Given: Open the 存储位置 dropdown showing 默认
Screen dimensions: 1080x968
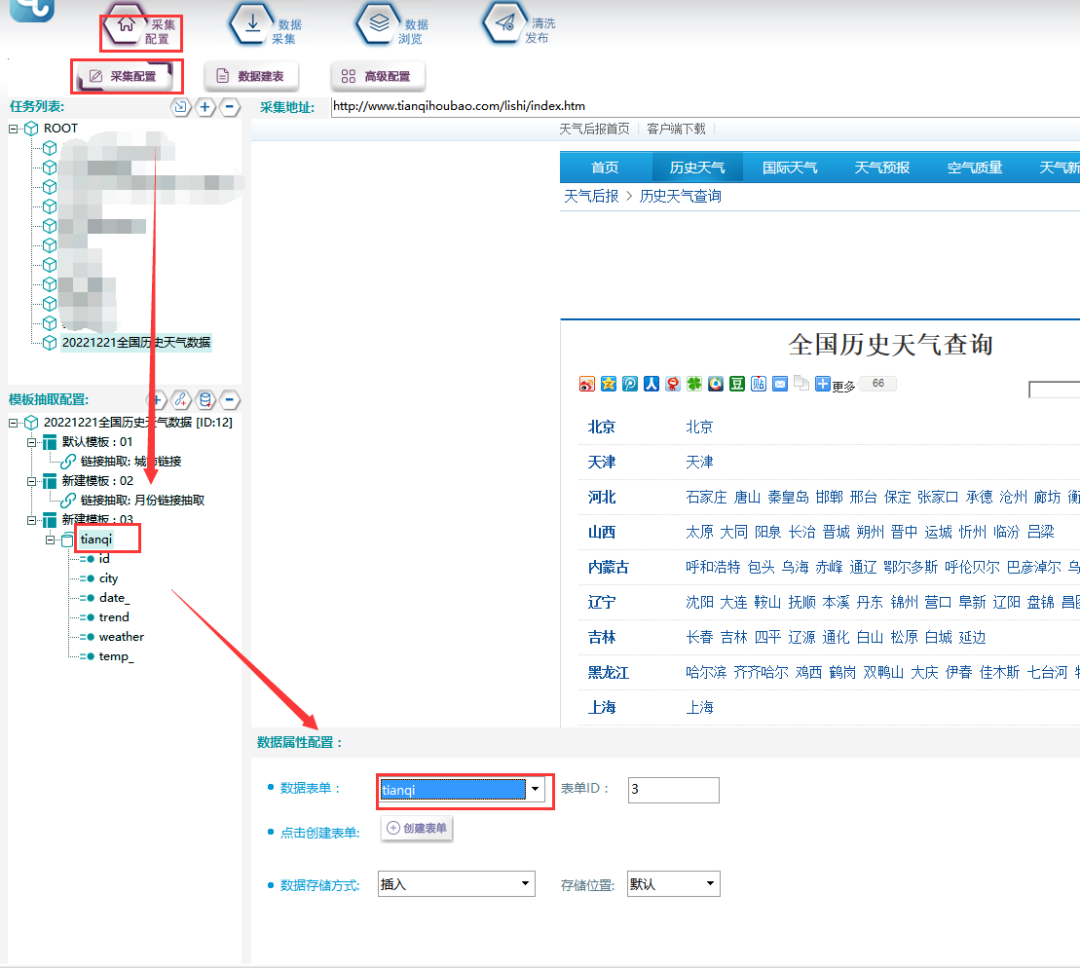Looking at the screenshot, I should (710, 884).
